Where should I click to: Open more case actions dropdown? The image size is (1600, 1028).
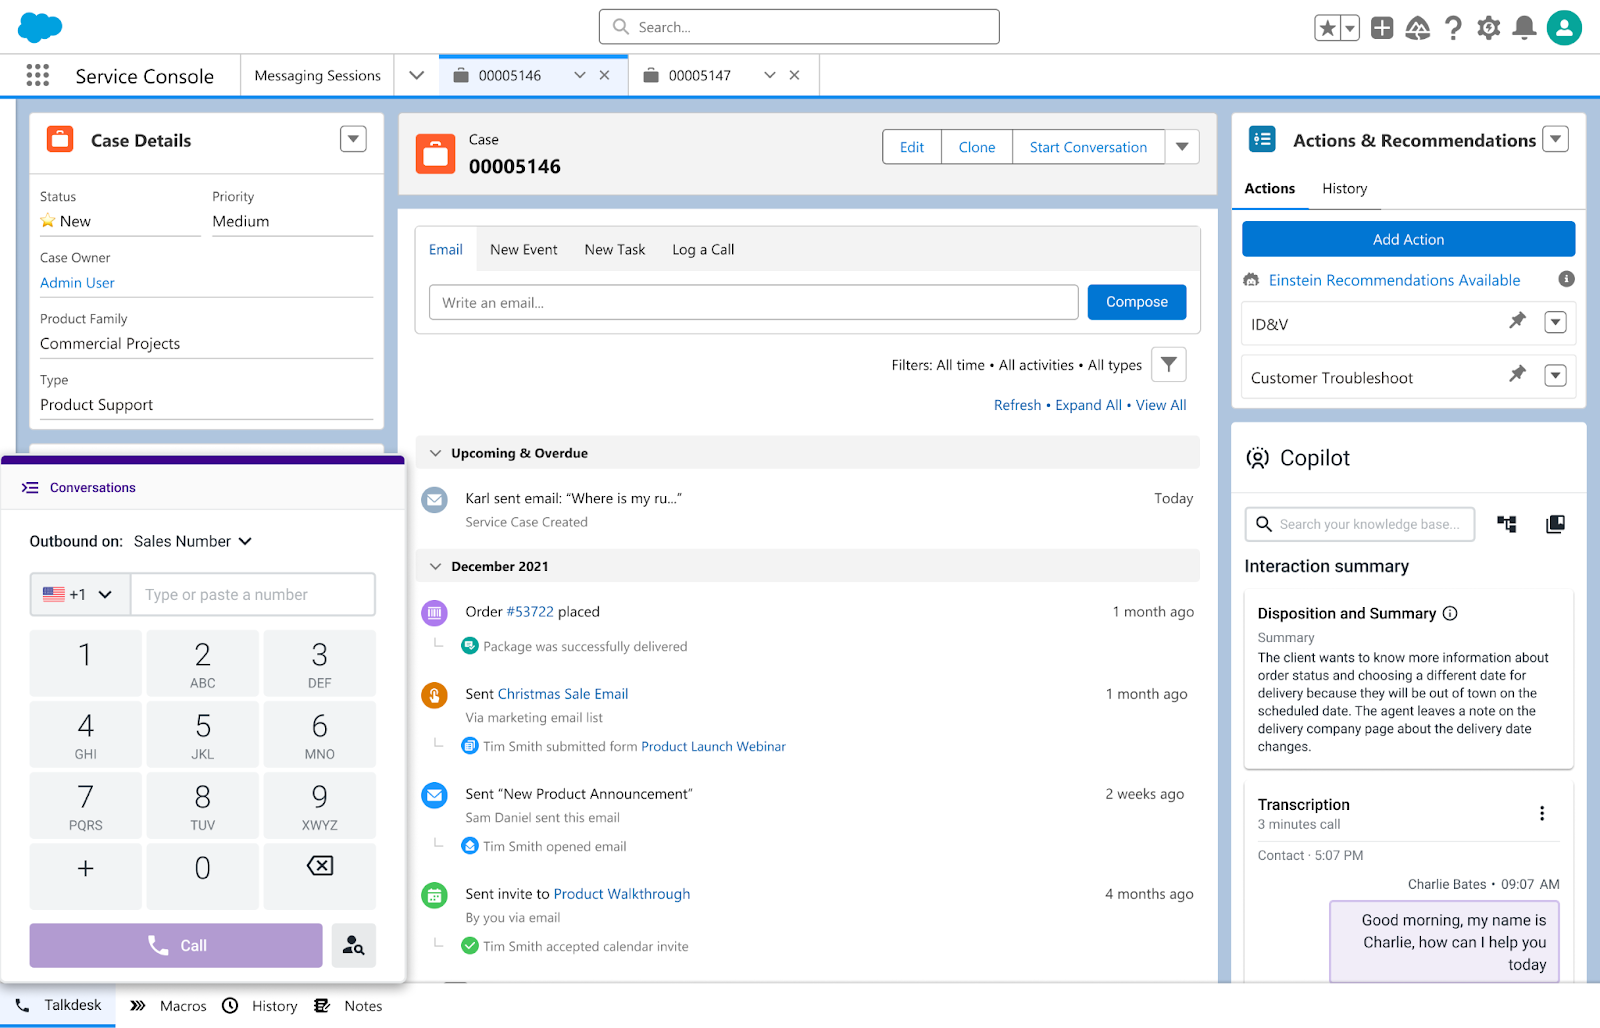click(1182, 147)
